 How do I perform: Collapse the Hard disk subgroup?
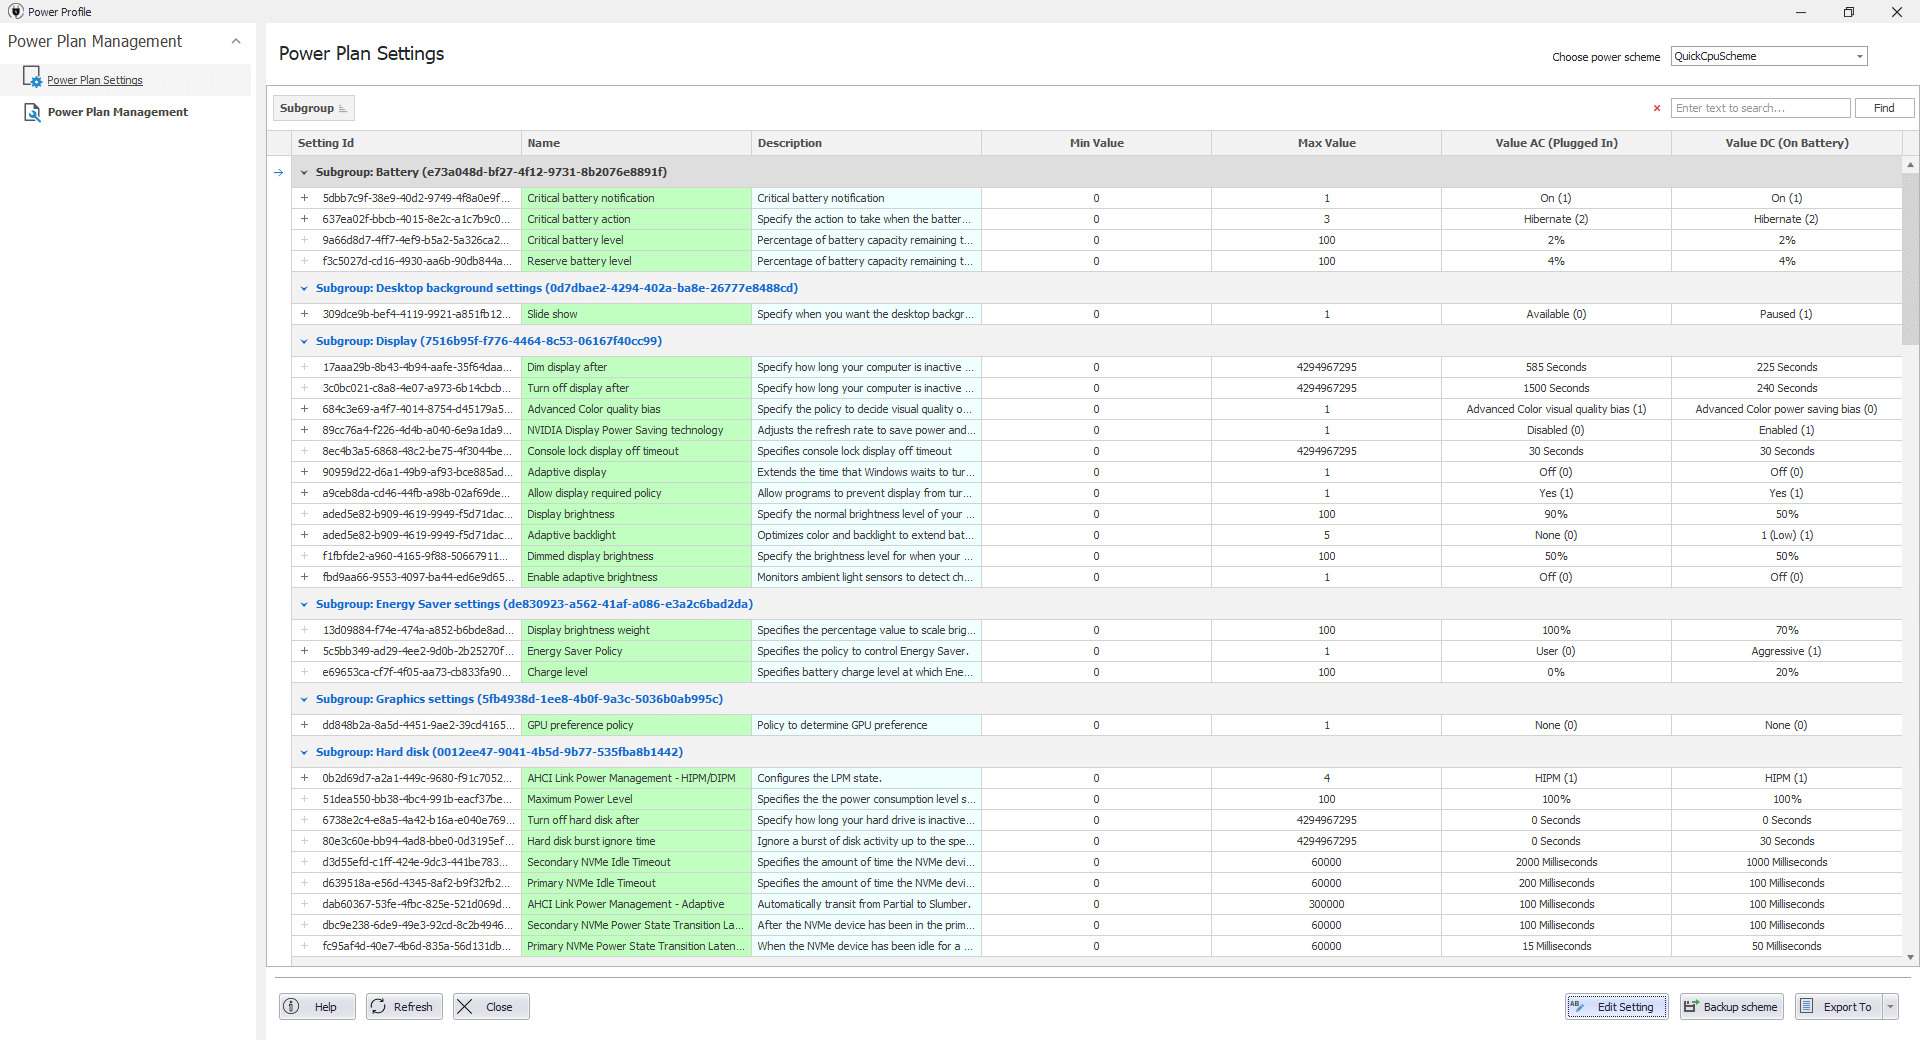click(304, 752)
